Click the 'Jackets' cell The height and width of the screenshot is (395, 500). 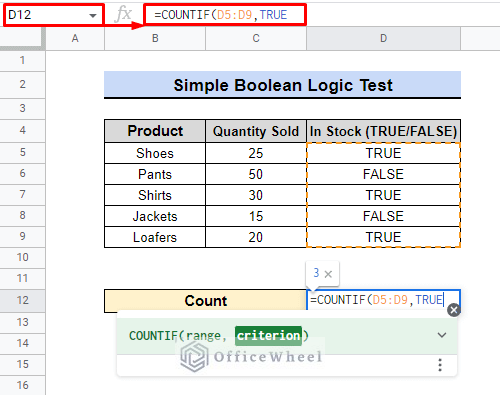pos(155,216)
